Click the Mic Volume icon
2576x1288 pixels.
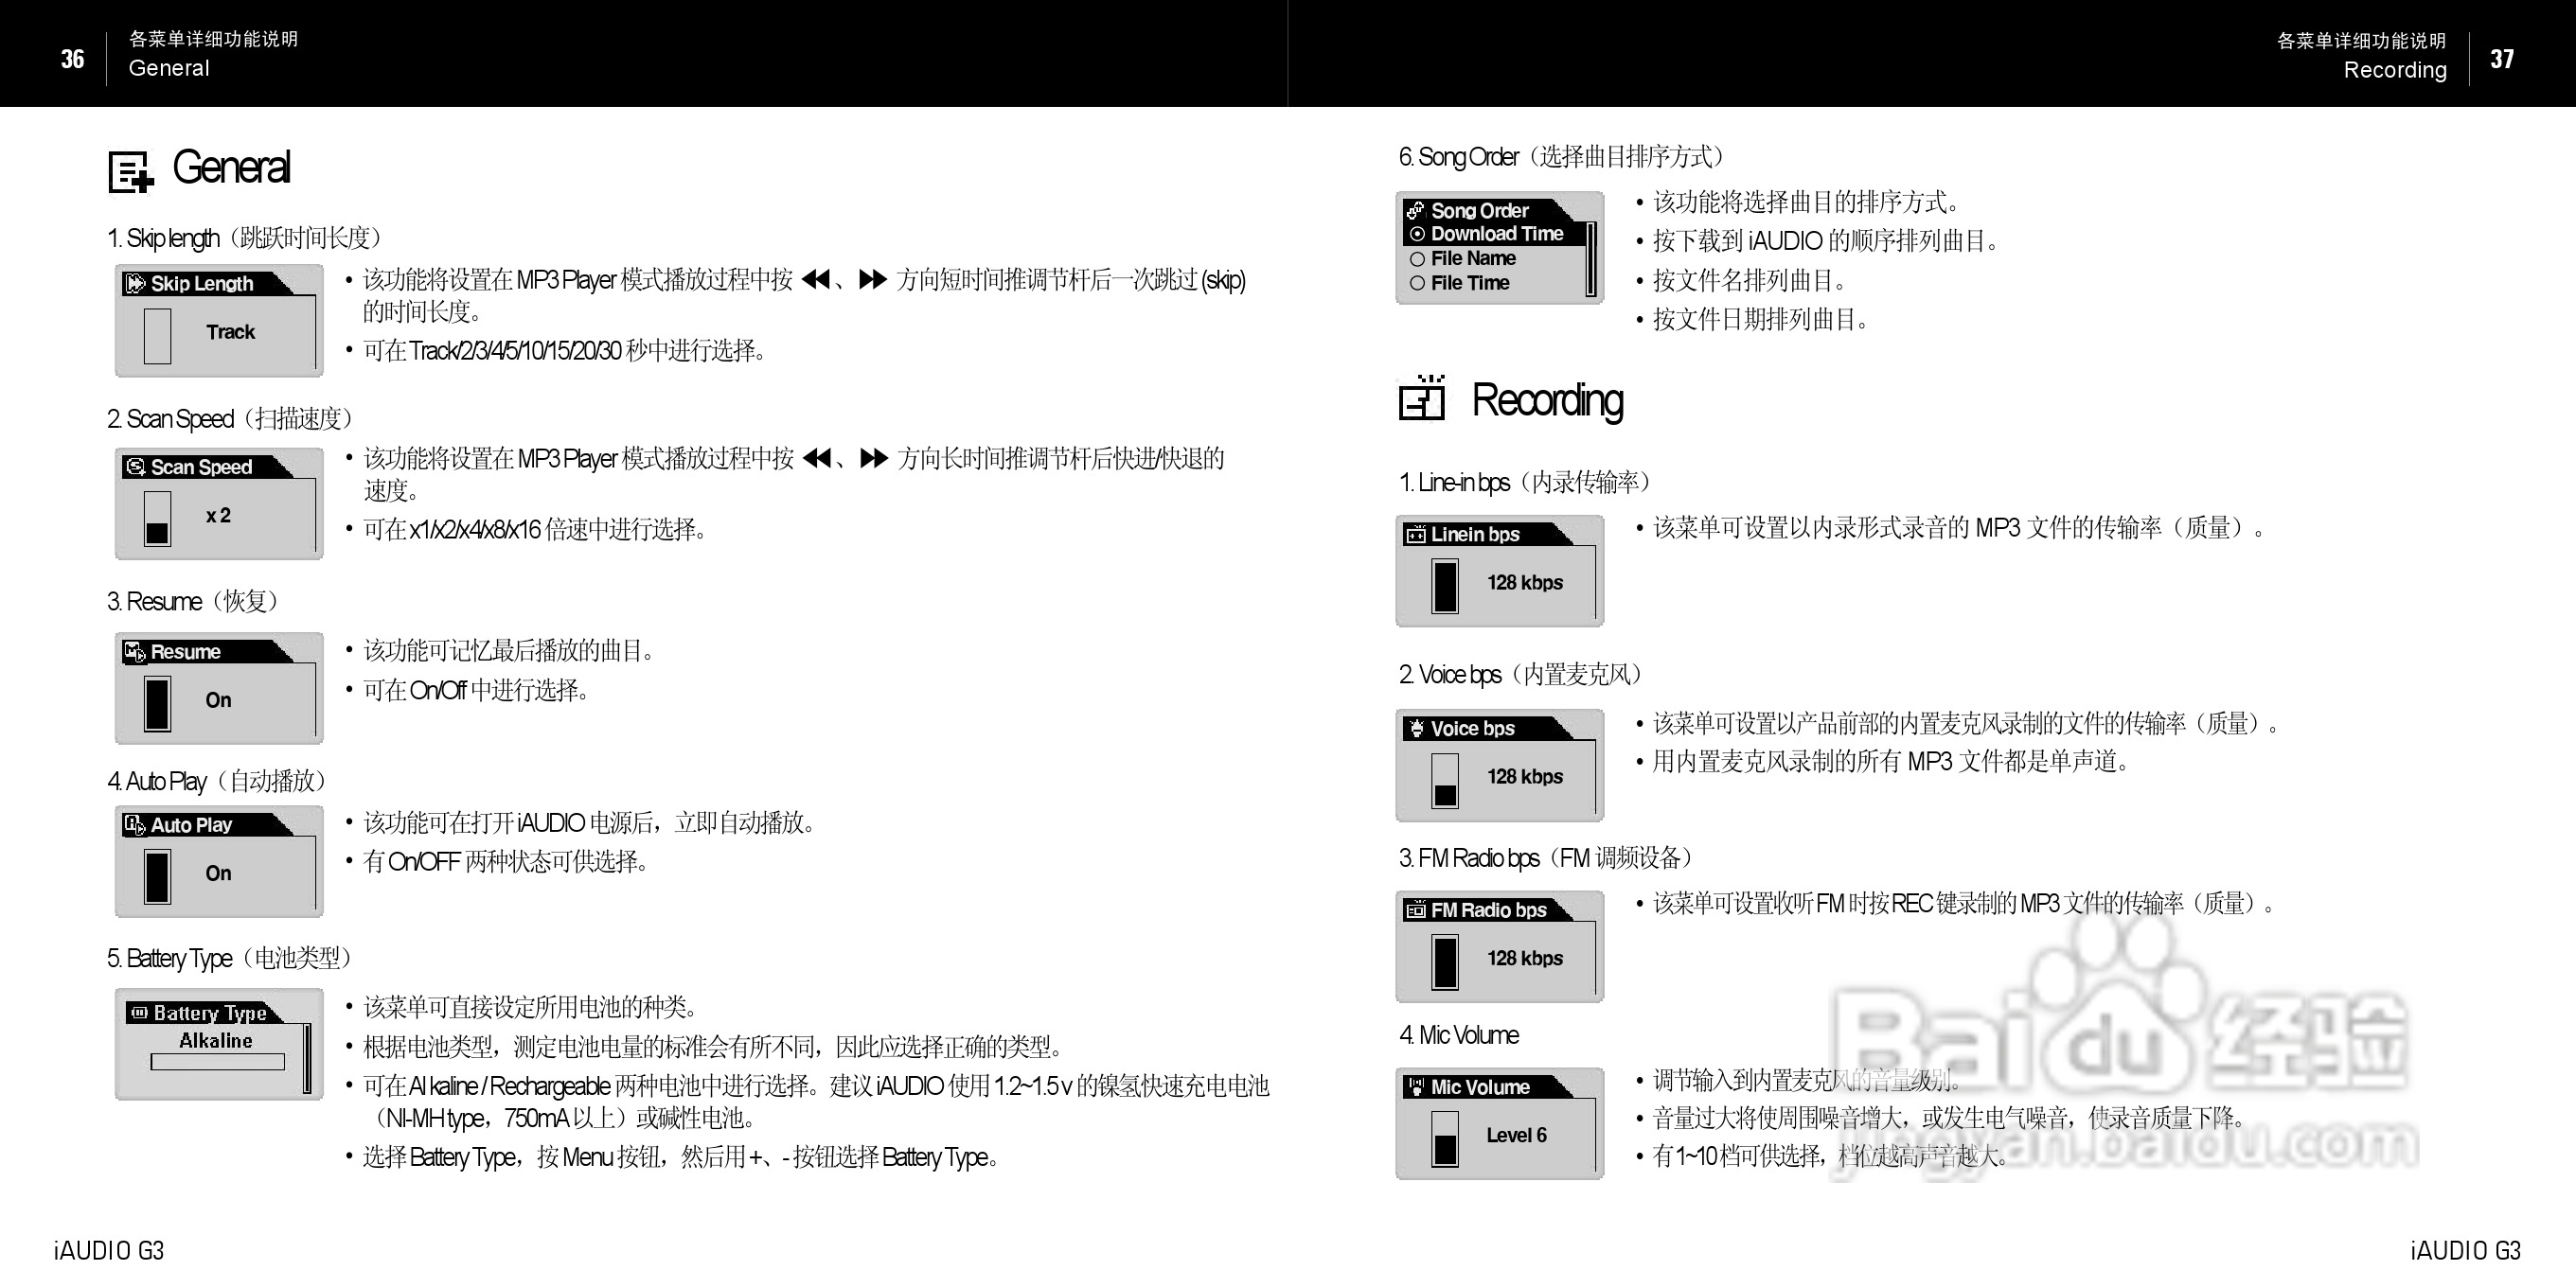(x=1416, y=1087)
